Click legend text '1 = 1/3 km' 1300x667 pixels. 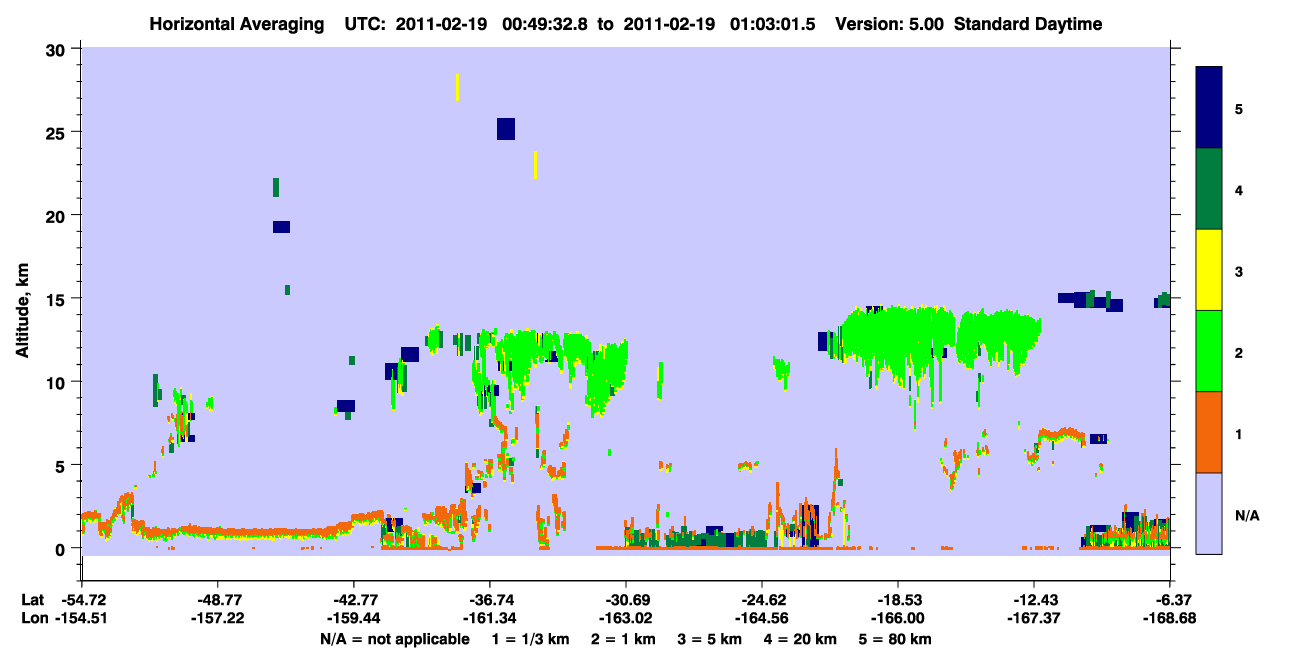(x=530, y=639)
